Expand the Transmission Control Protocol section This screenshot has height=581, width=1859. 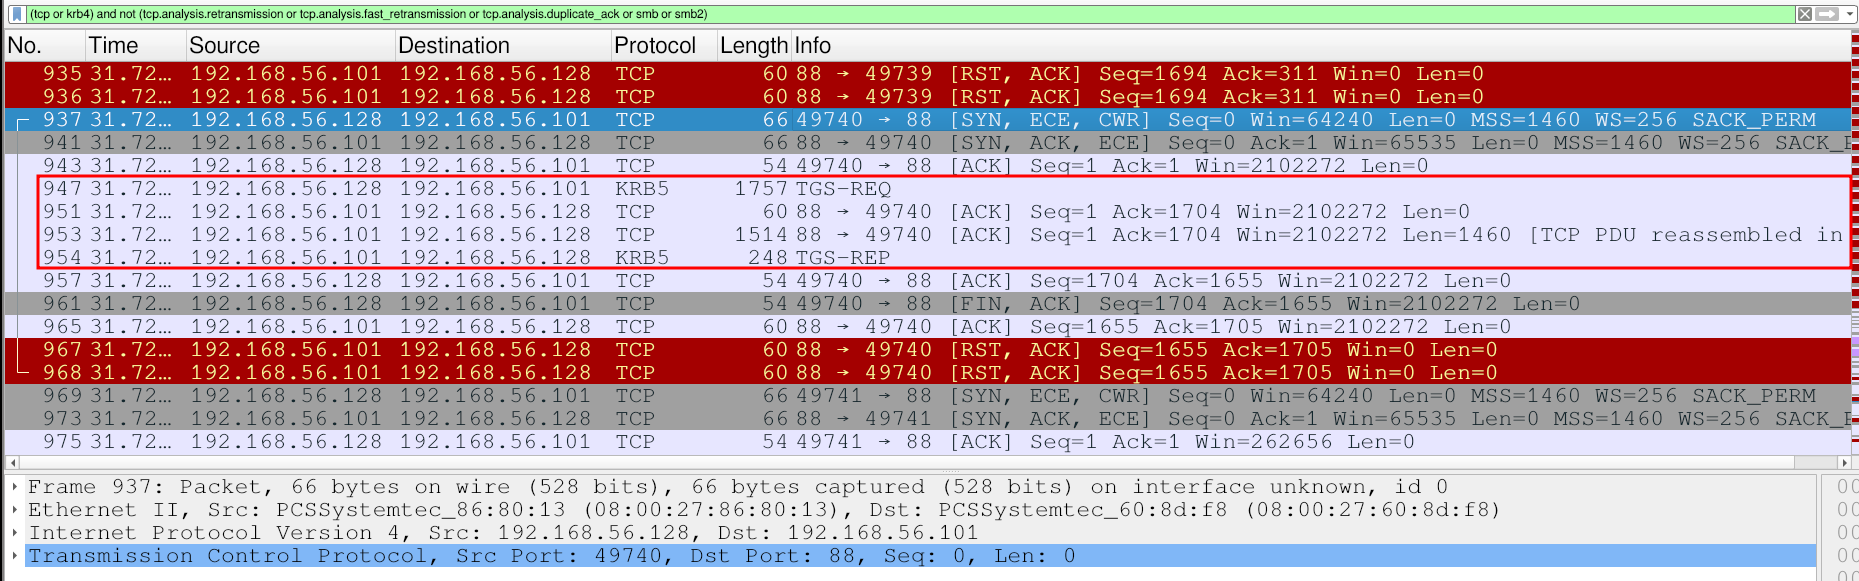click(x=15, y=556)
